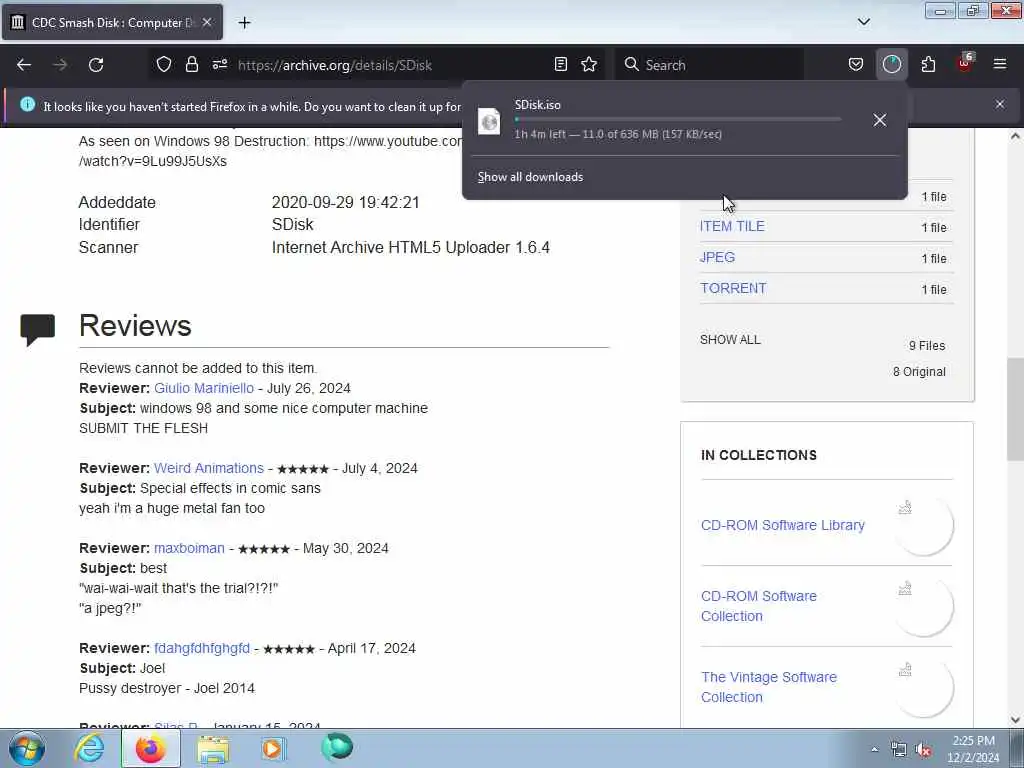Open the Firefox hamburger menu
The width and height of the screenshot is (1024, 768).
1000,64
